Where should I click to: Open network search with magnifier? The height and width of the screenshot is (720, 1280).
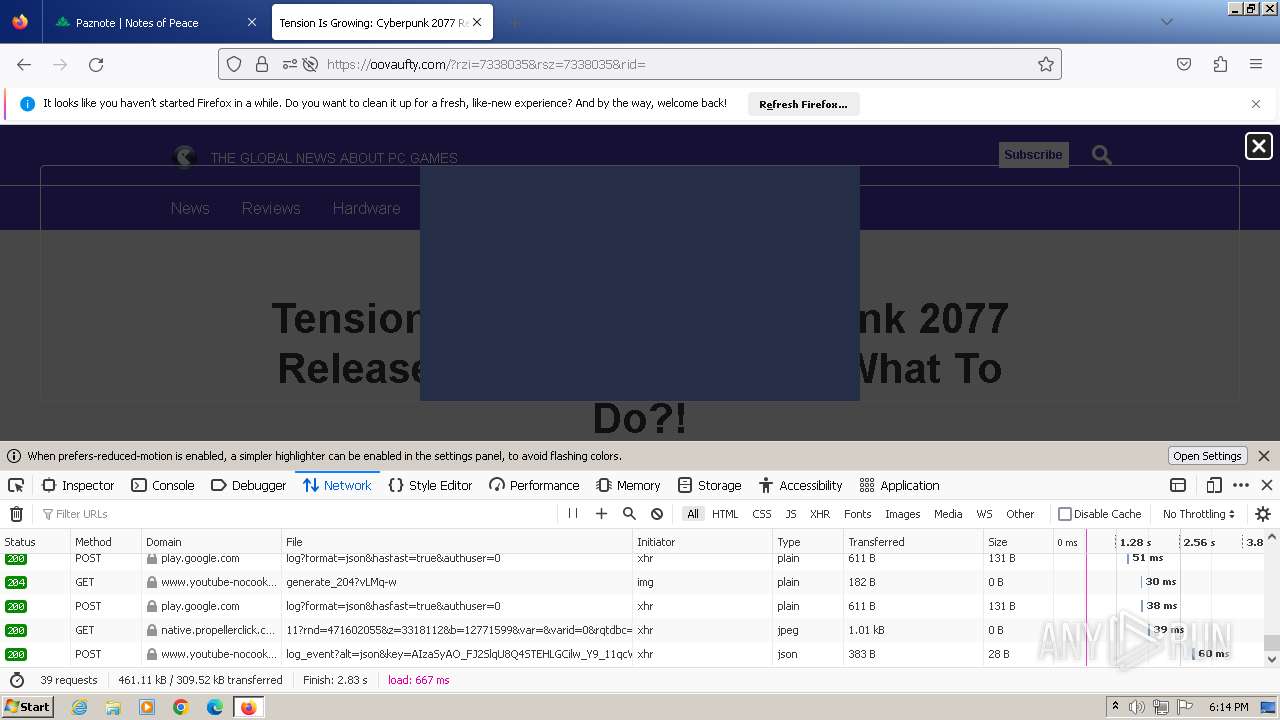pos(629,513)
